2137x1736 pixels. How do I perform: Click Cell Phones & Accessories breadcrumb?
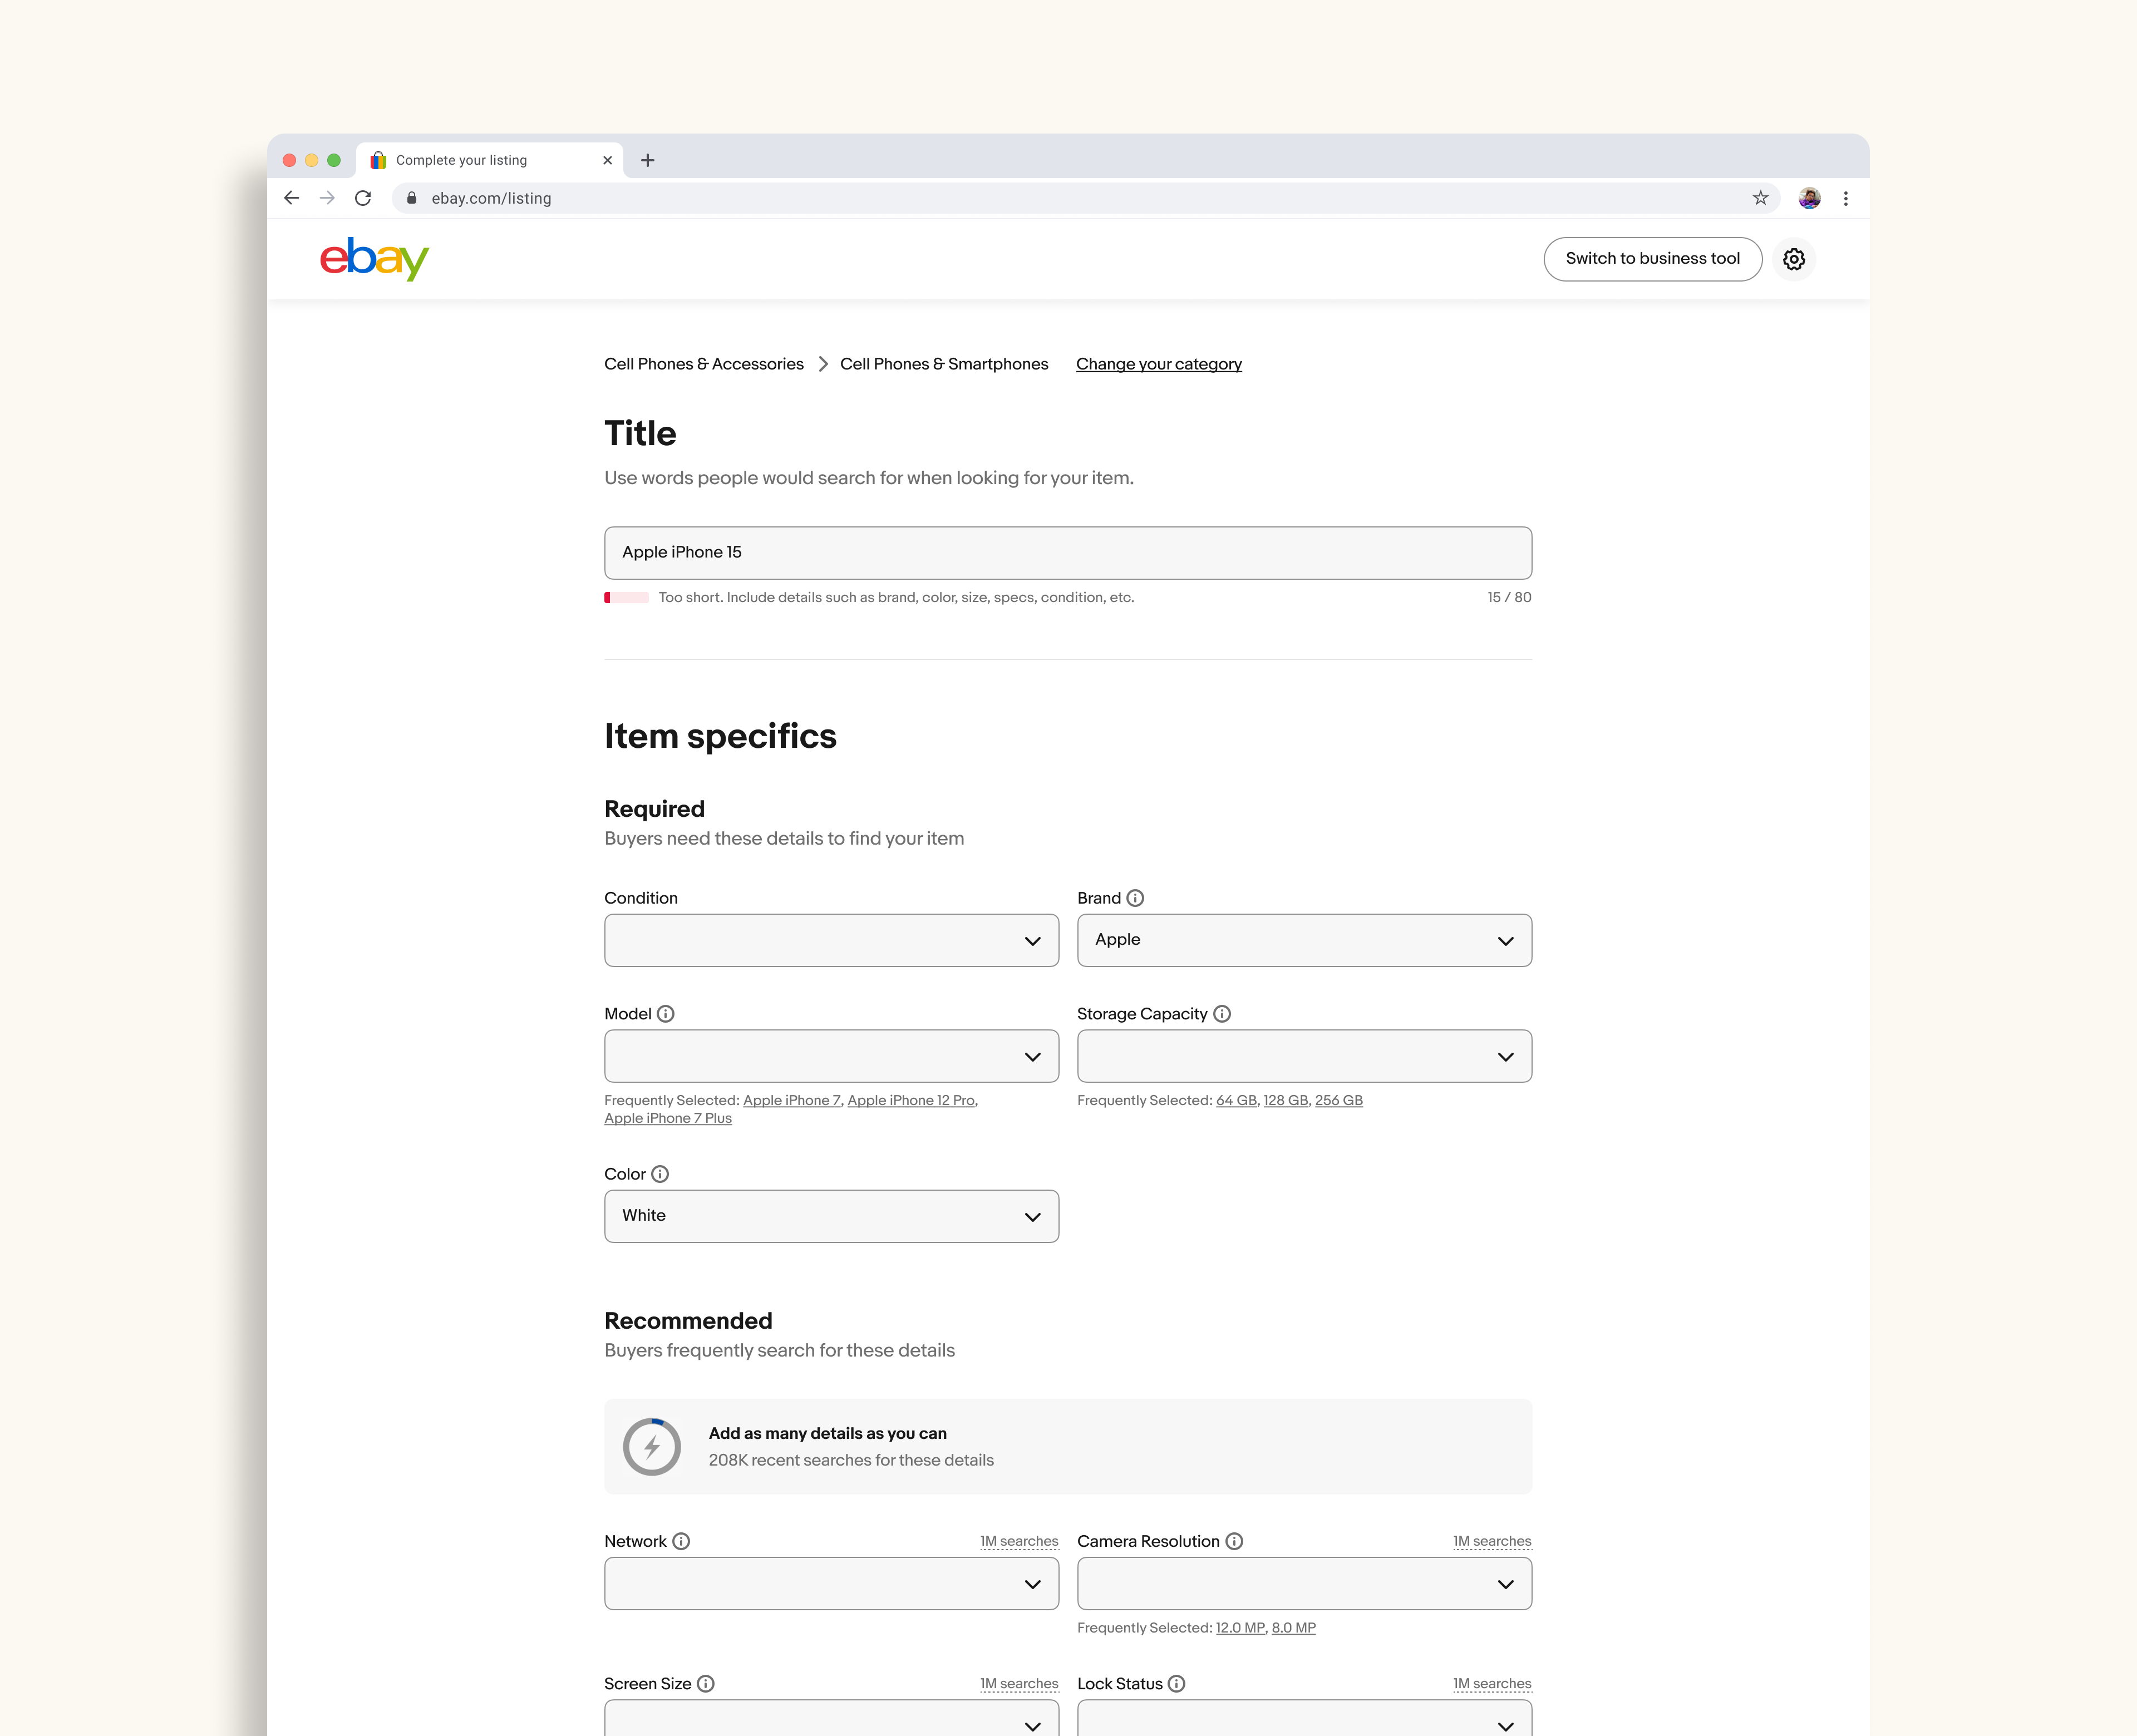pos(704,364)
